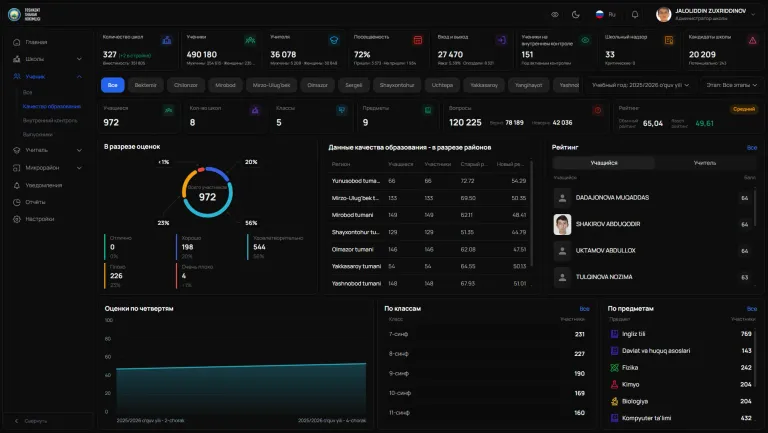Screen dimensions: 768x433
Task: Click the orange icon in Школьный надзор card
Action: click(x=669, y=40)
